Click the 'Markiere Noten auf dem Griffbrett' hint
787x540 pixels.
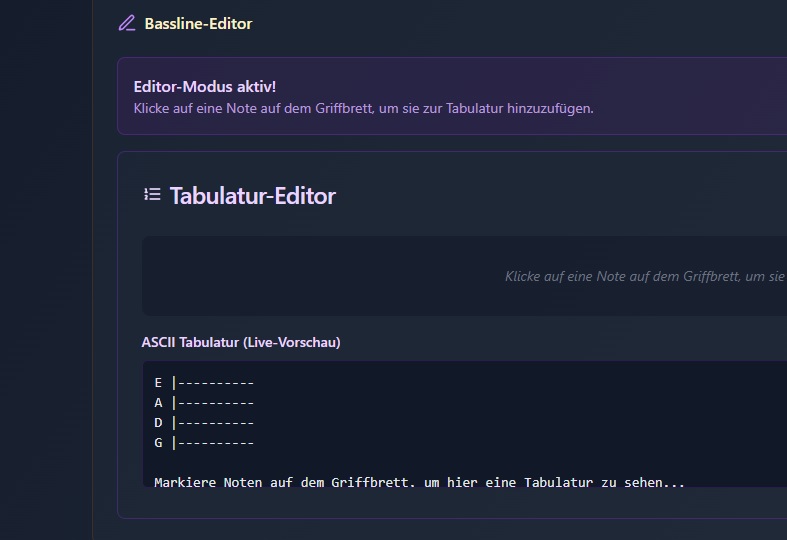419,482
